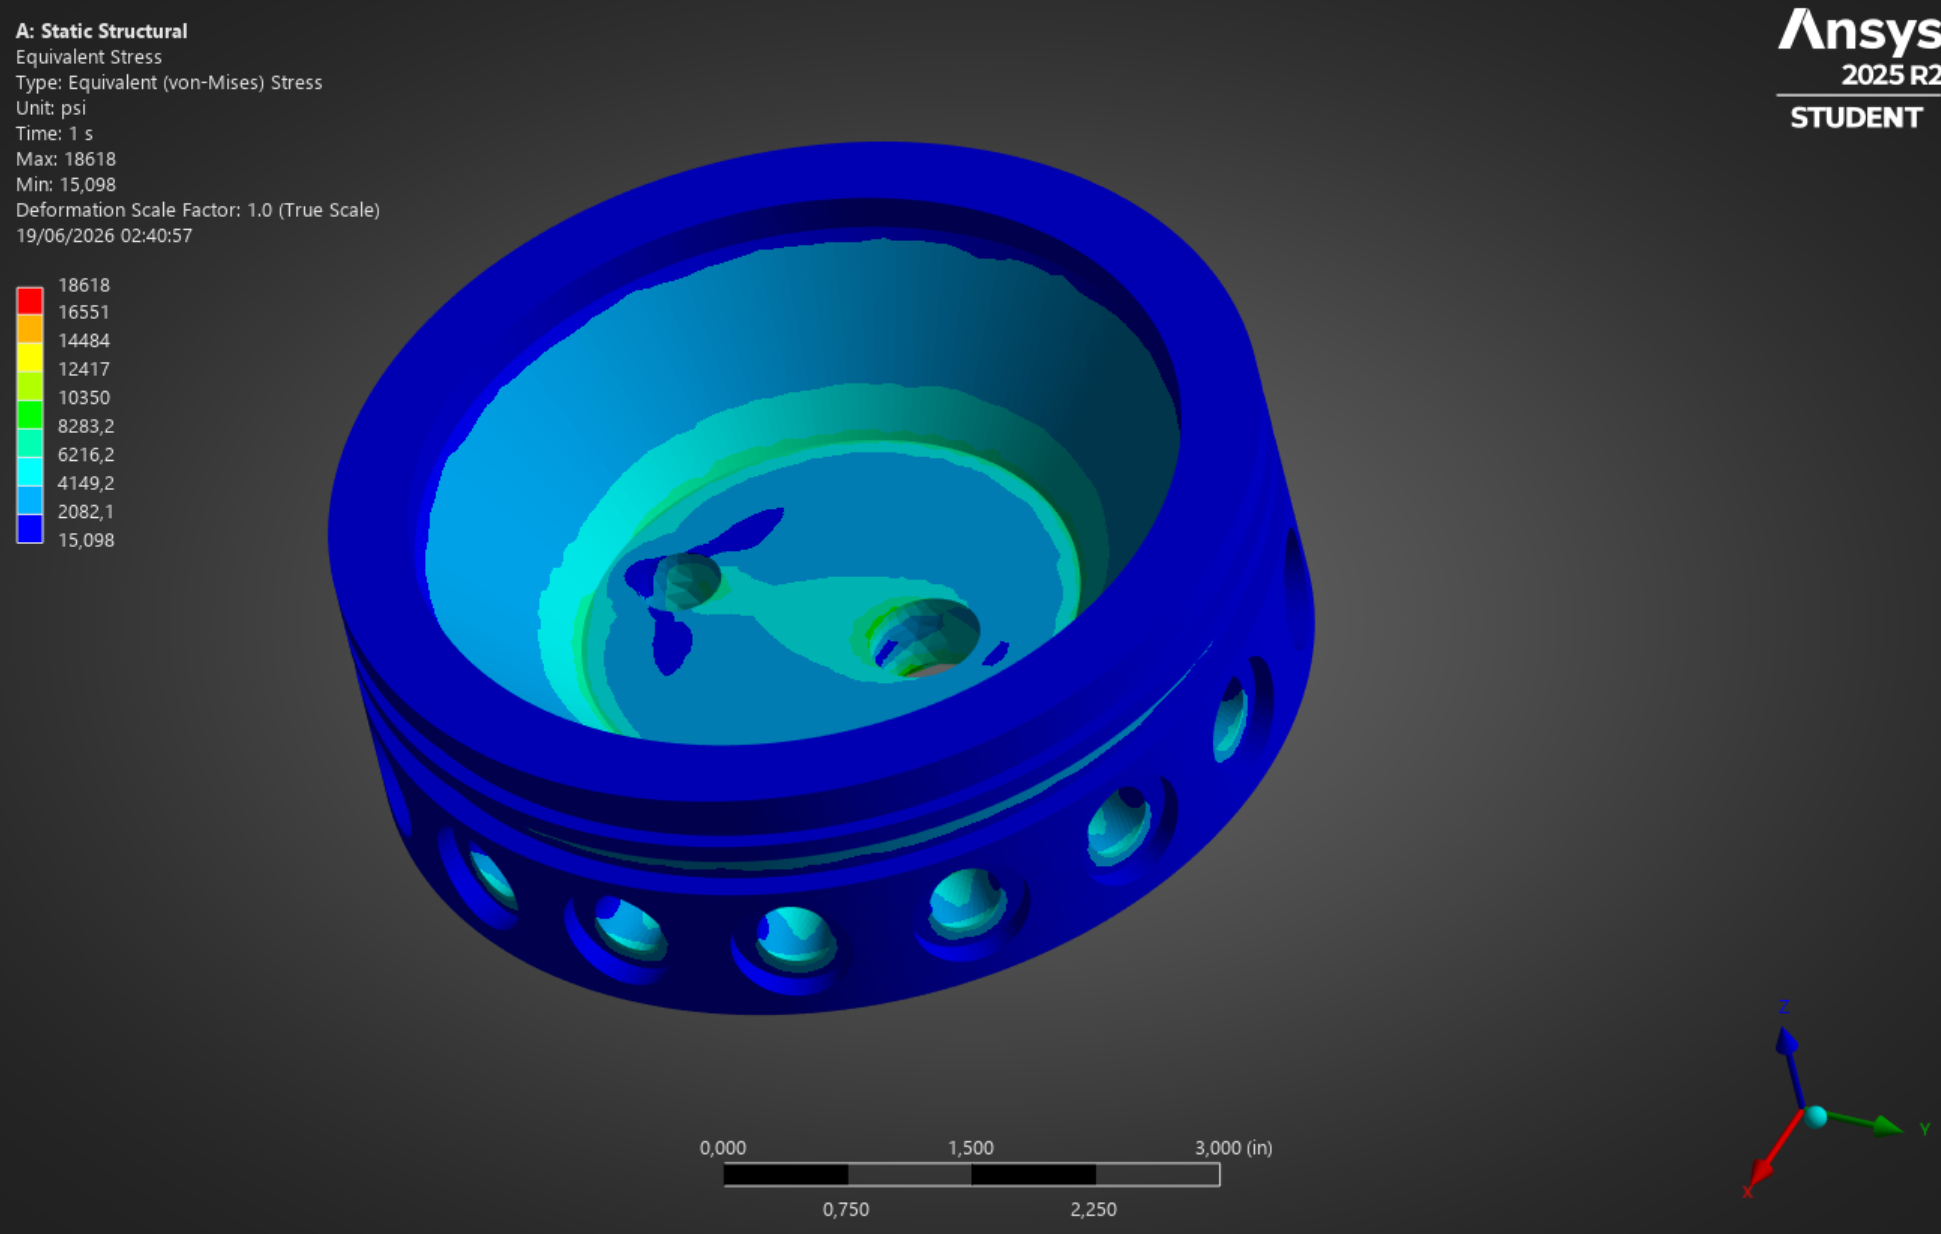
Task: Click the legend value 2082,1
Action: click(86, 512)
